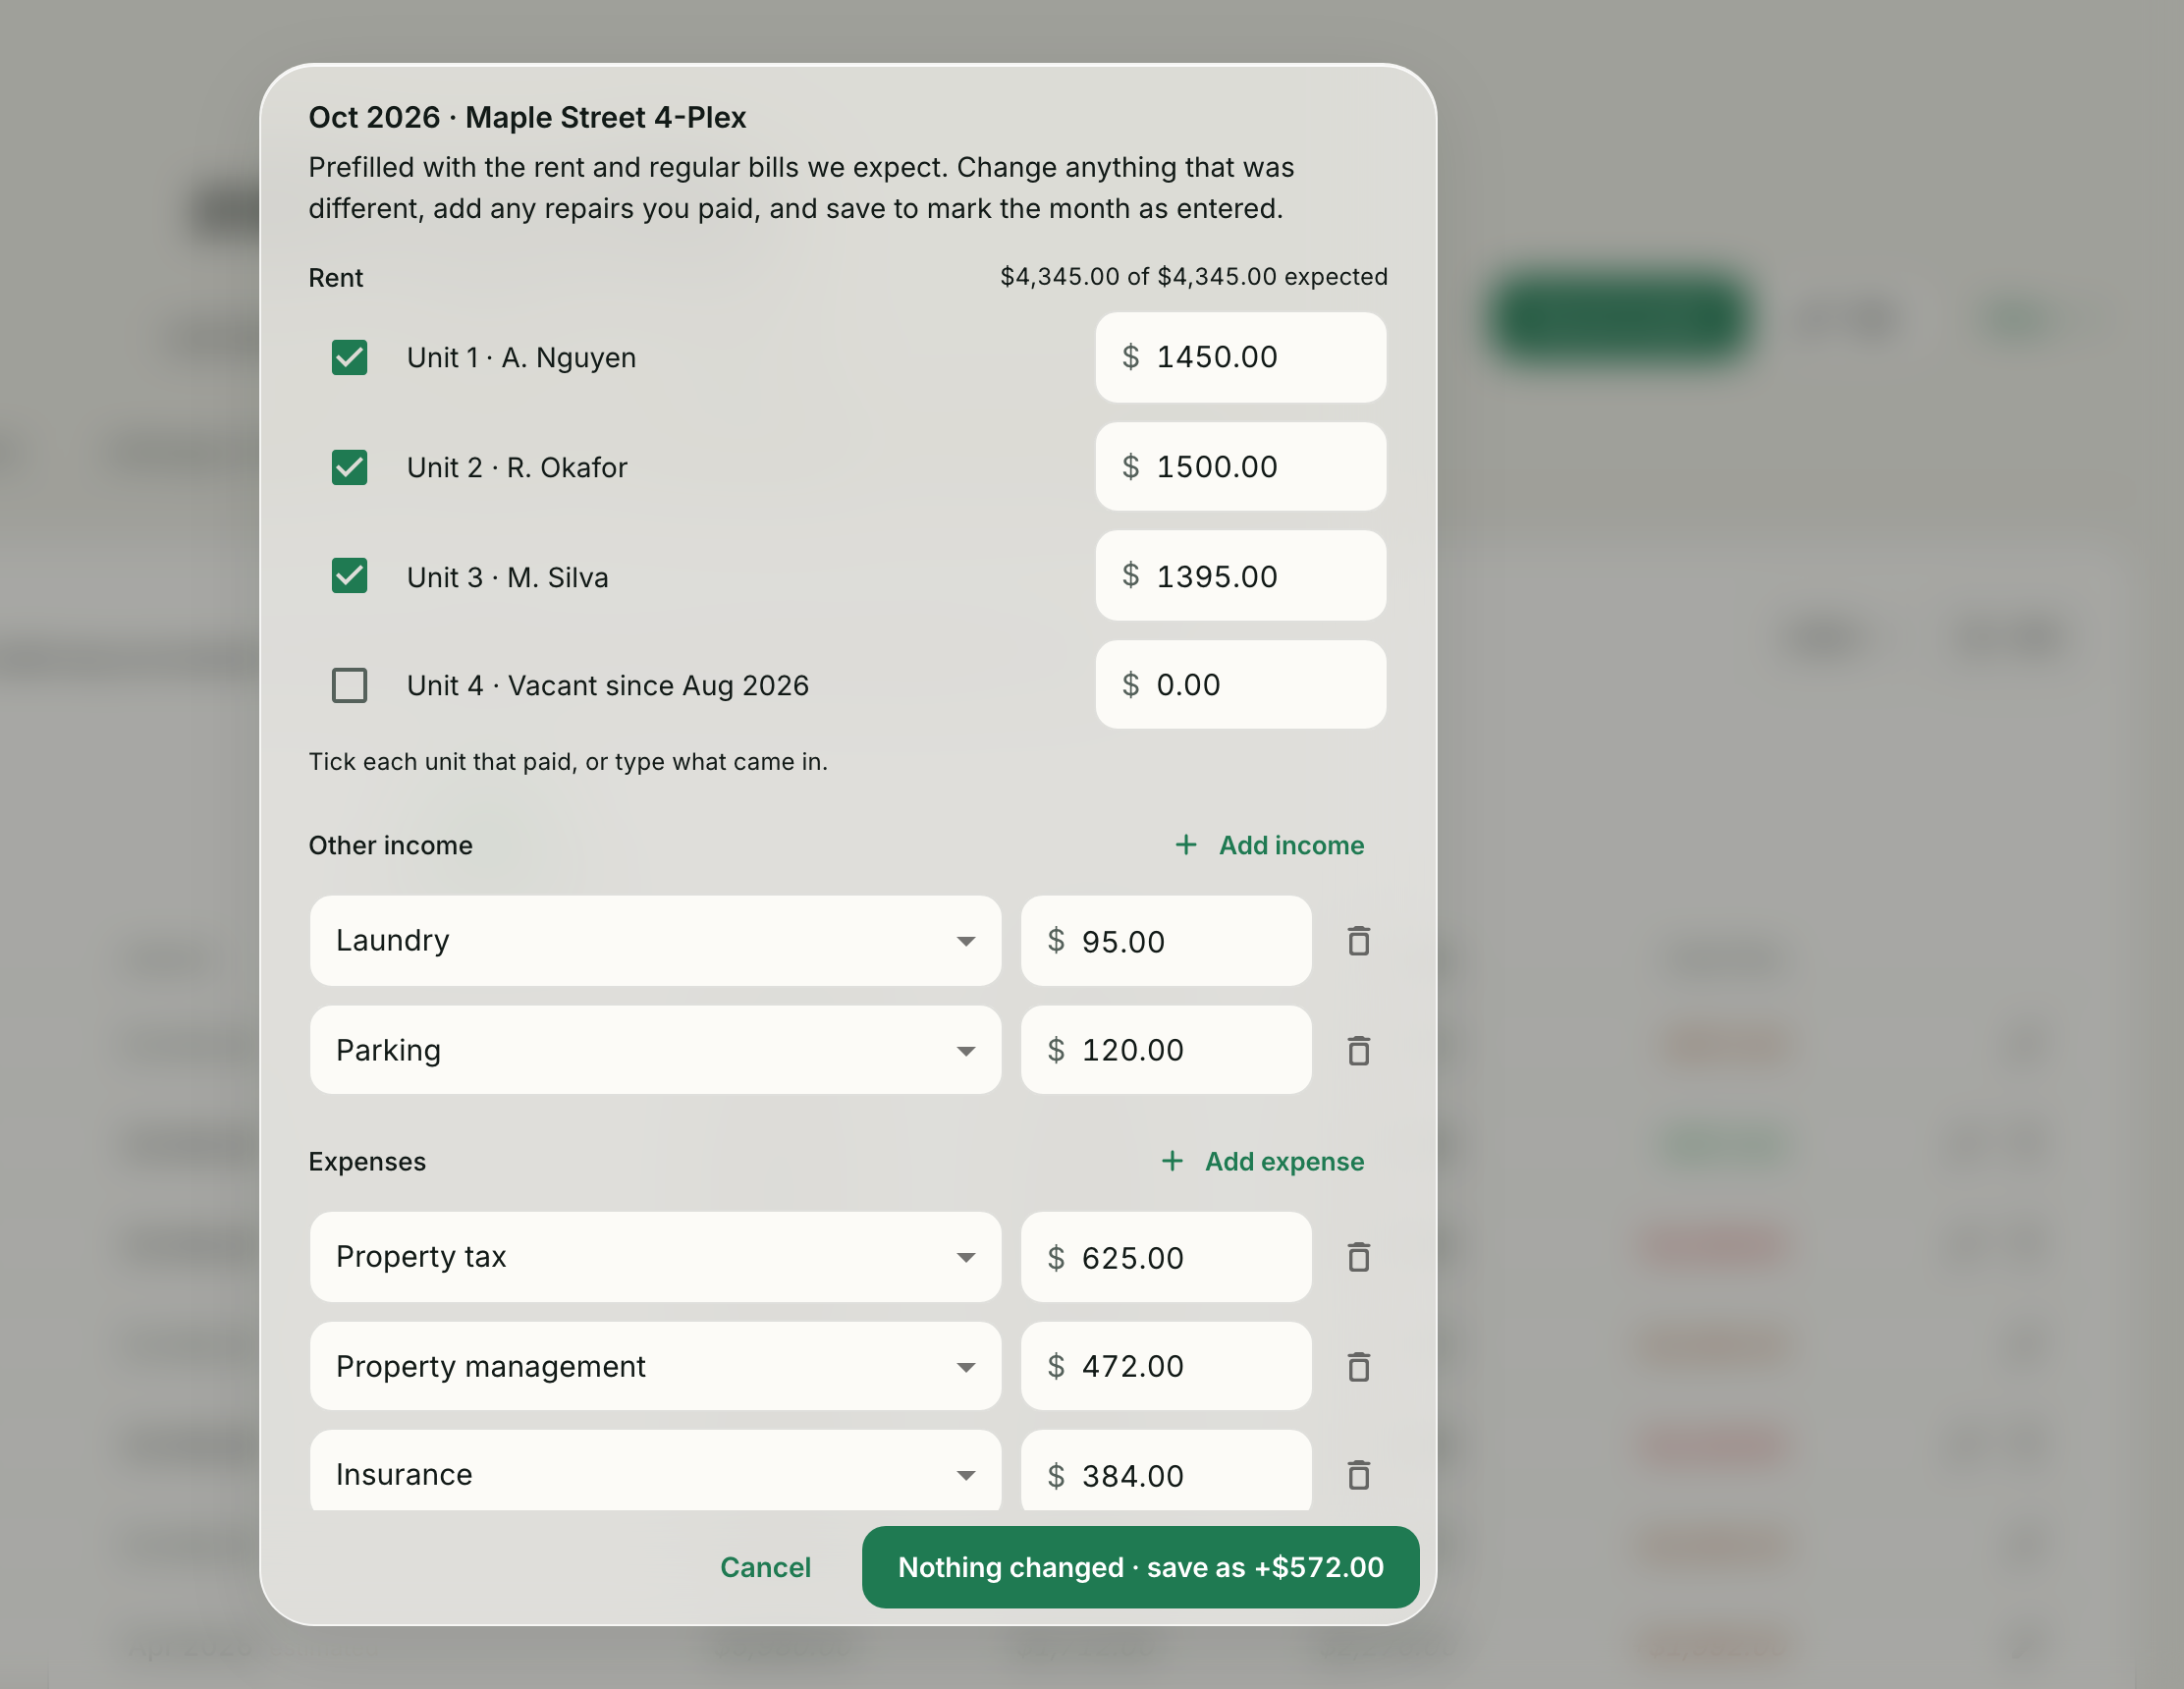The width and height of the screenshot is (2184, 1689).
Task: Remove the Property management expense row
Action: pos(1358,1367)
